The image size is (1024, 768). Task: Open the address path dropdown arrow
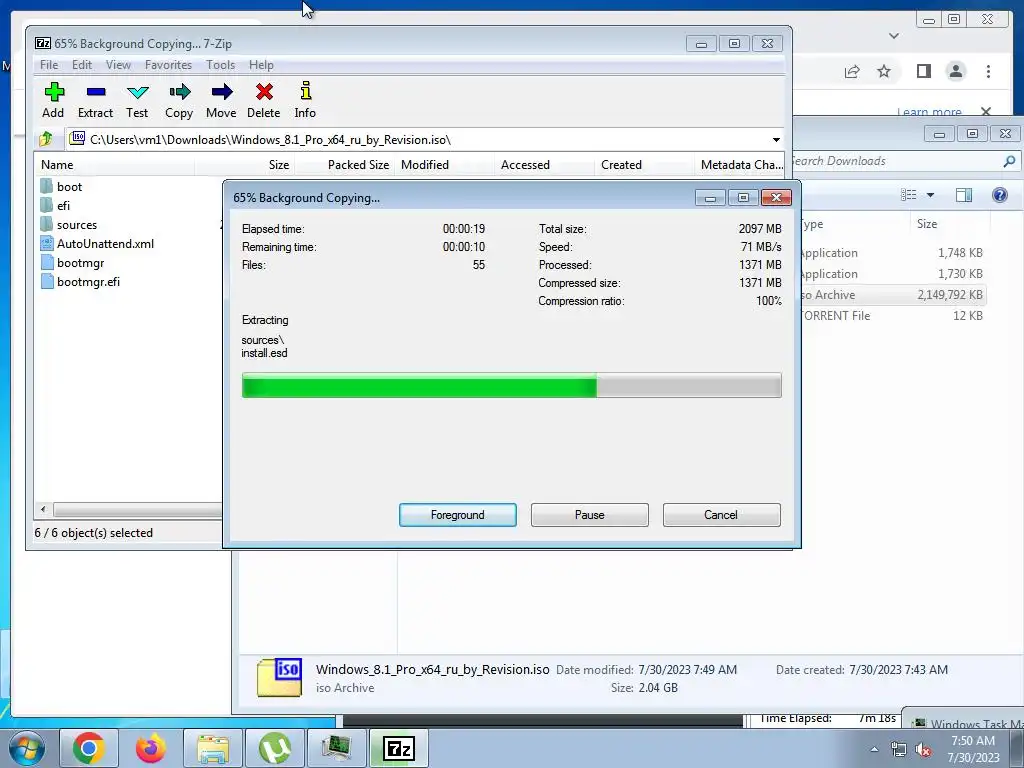(x=776, y=140)
